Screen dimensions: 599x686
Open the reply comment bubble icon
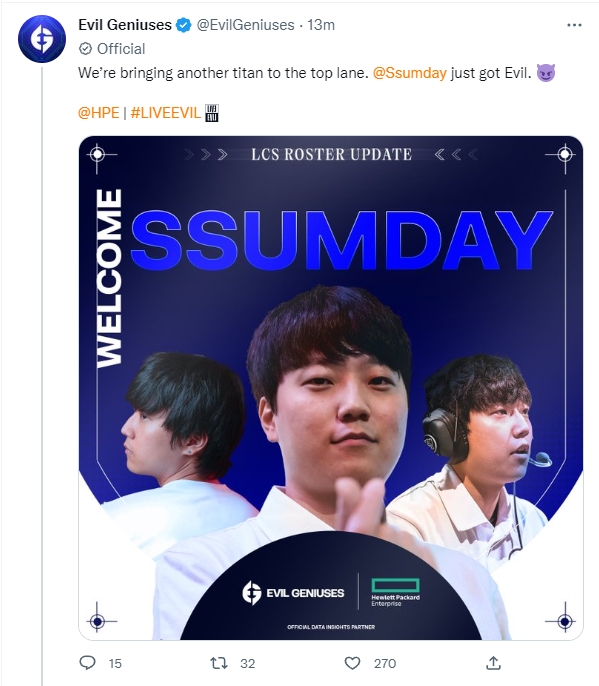coord(87,663)
